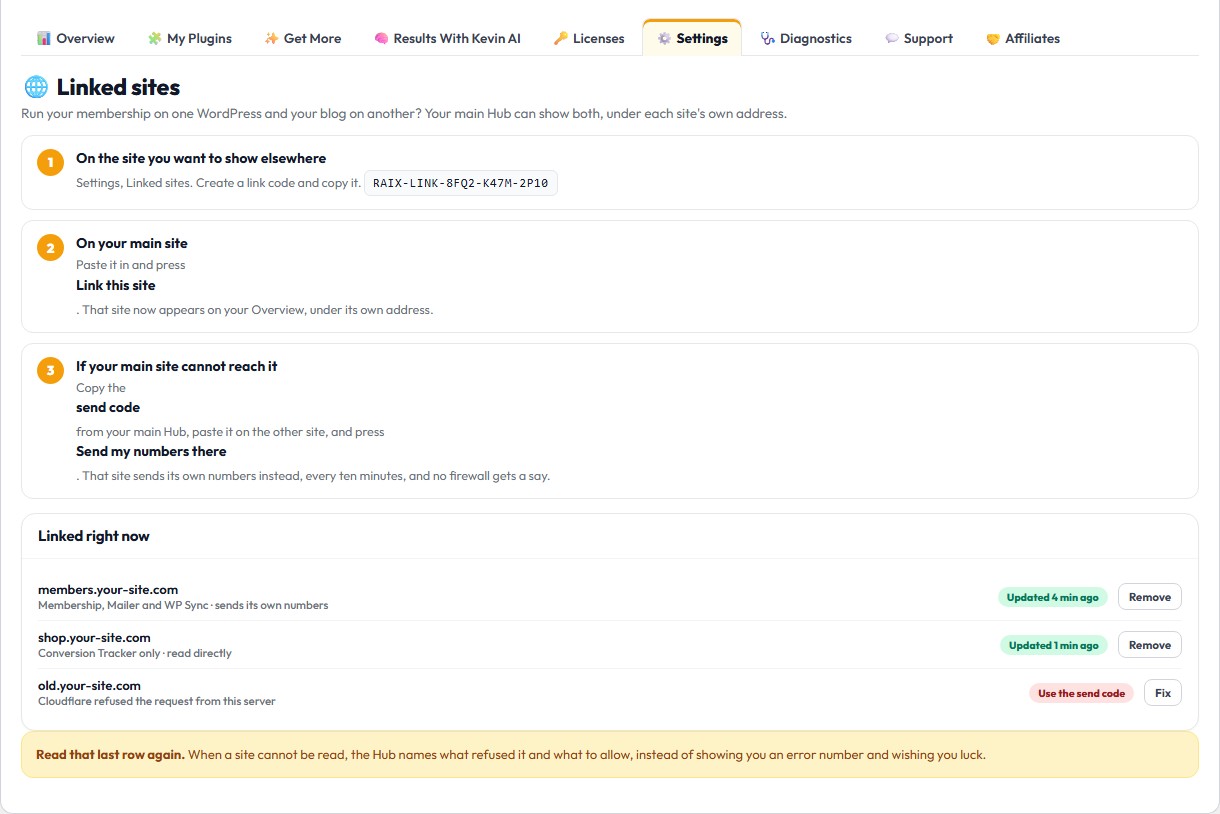Click the globe icon beside Linked sites
The width and height of the screenshot is (1220, 814).
point(35,87)
